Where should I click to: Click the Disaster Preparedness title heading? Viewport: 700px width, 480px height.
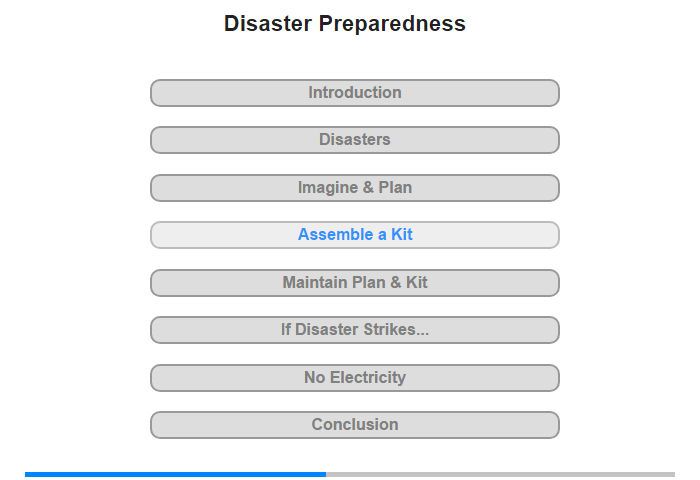[x=345, y=24]
